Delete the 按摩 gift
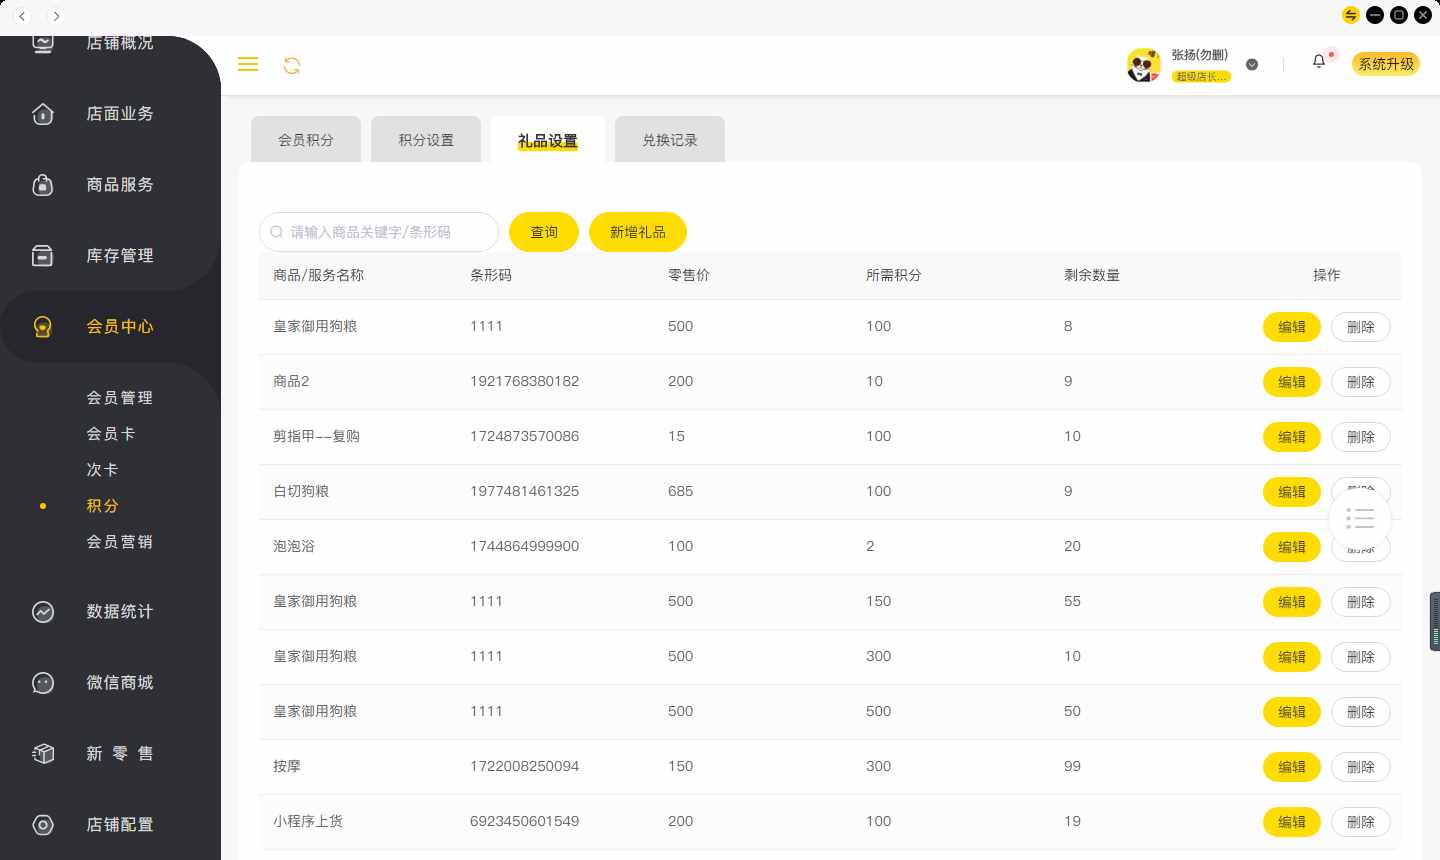The height and width of the screenshot is (860, 1440). click(1361, 767)
